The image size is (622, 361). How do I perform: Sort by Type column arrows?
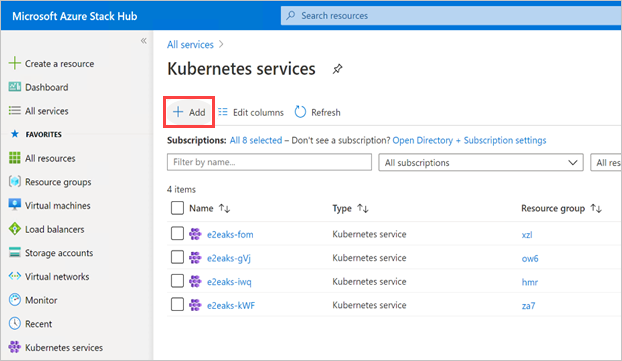363,208
